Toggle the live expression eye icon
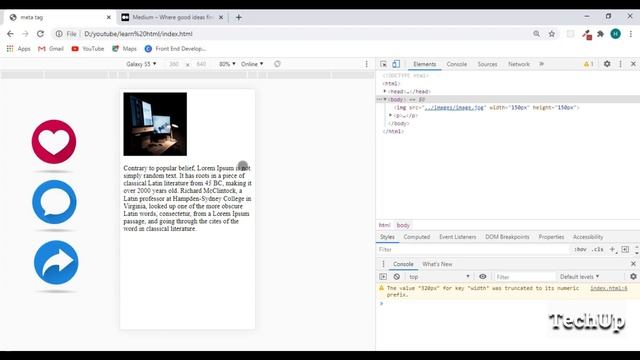The height and width of the screenshot is (360, 640). tap(482, 277)
